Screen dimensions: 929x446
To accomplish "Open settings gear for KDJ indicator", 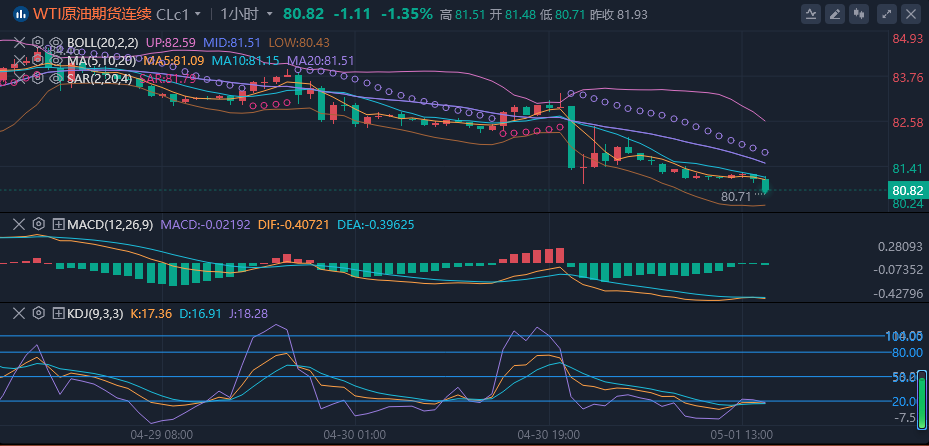I will 38,313.
